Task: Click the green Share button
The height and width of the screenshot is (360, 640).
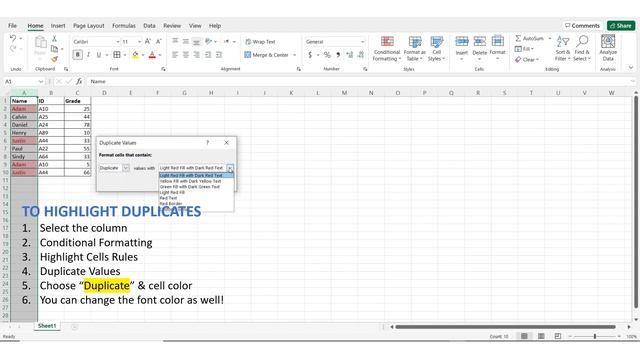Action: pyautogui.click(x=621, y=25)
